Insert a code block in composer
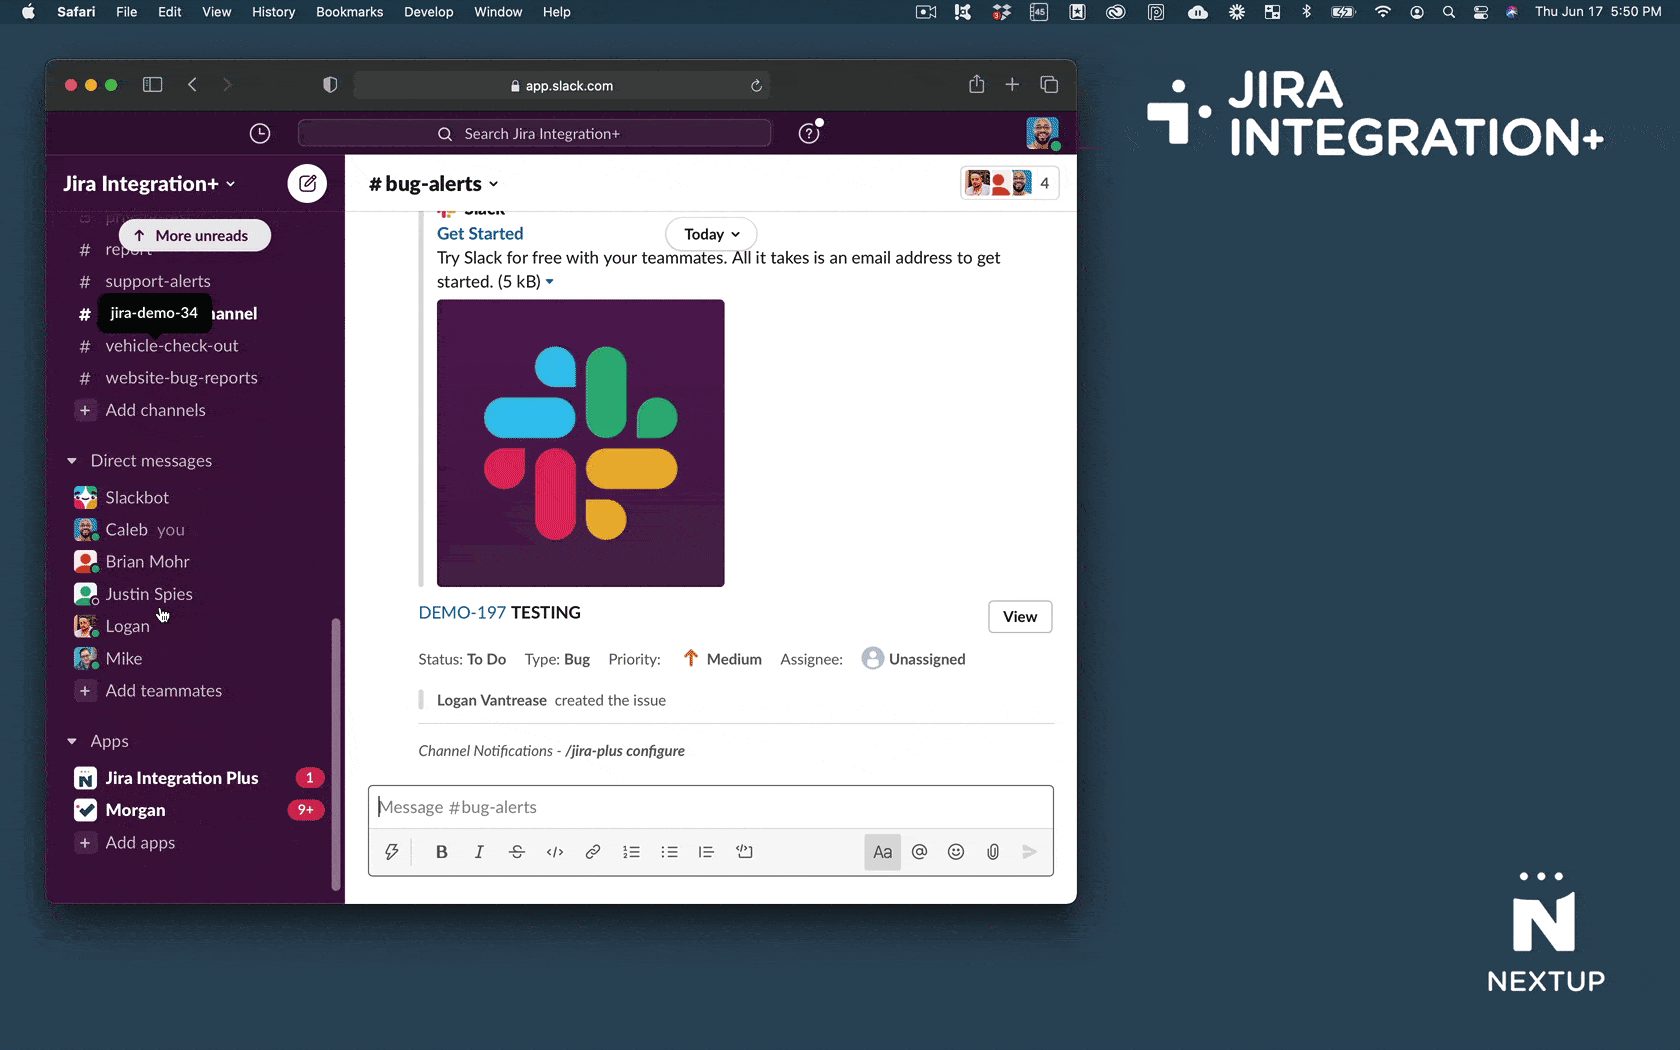The height and width of the screenshot is (1050, 1680). point(744,852)
